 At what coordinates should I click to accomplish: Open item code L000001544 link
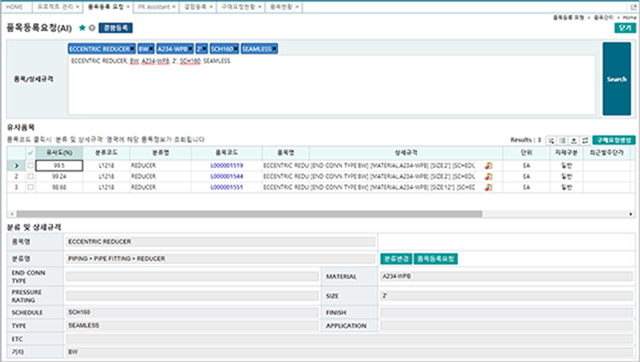pyautogui.click(x=227, y=176)
